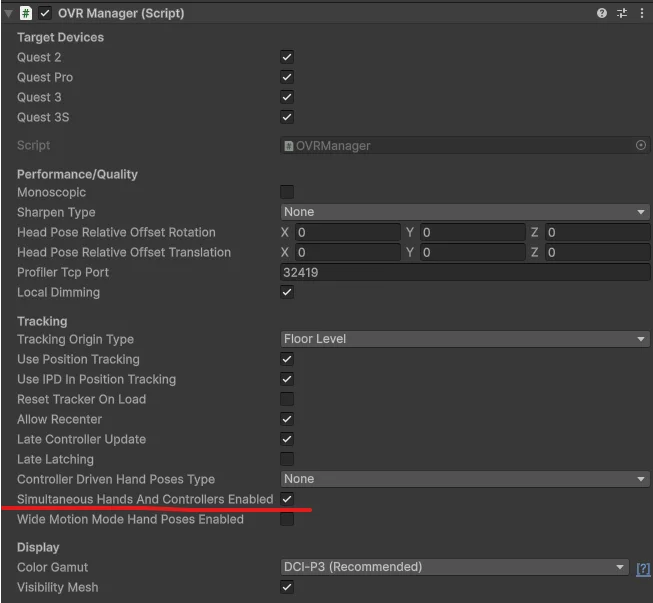
Task: Click the Target Devices section heading
Action: [x=60, y=37]
